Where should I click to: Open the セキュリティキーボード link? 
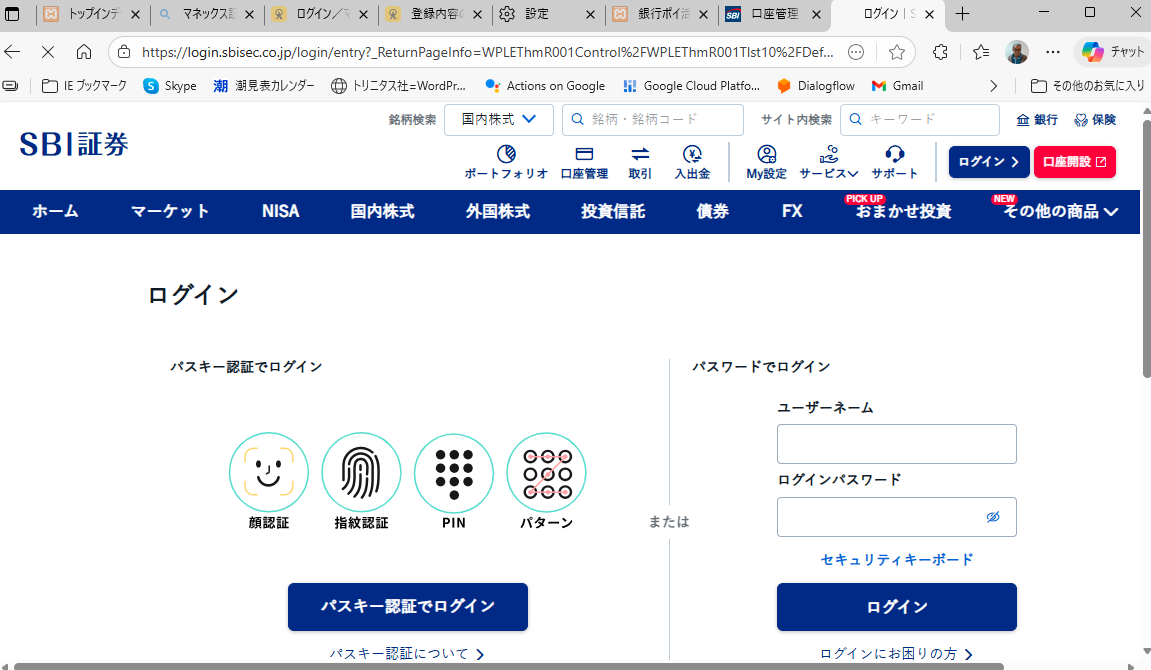coord(897,560)
